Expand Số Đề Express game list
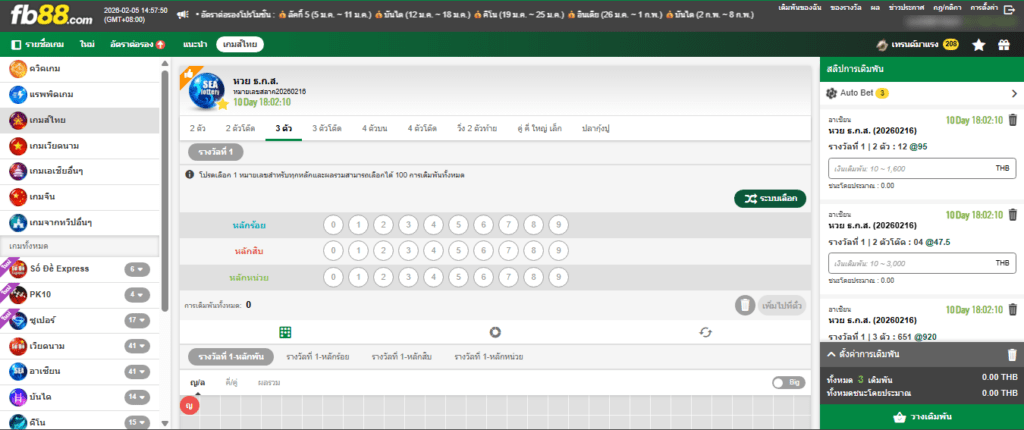The height and width of the screenshot is (430, 1024). [x=138, y=269]
